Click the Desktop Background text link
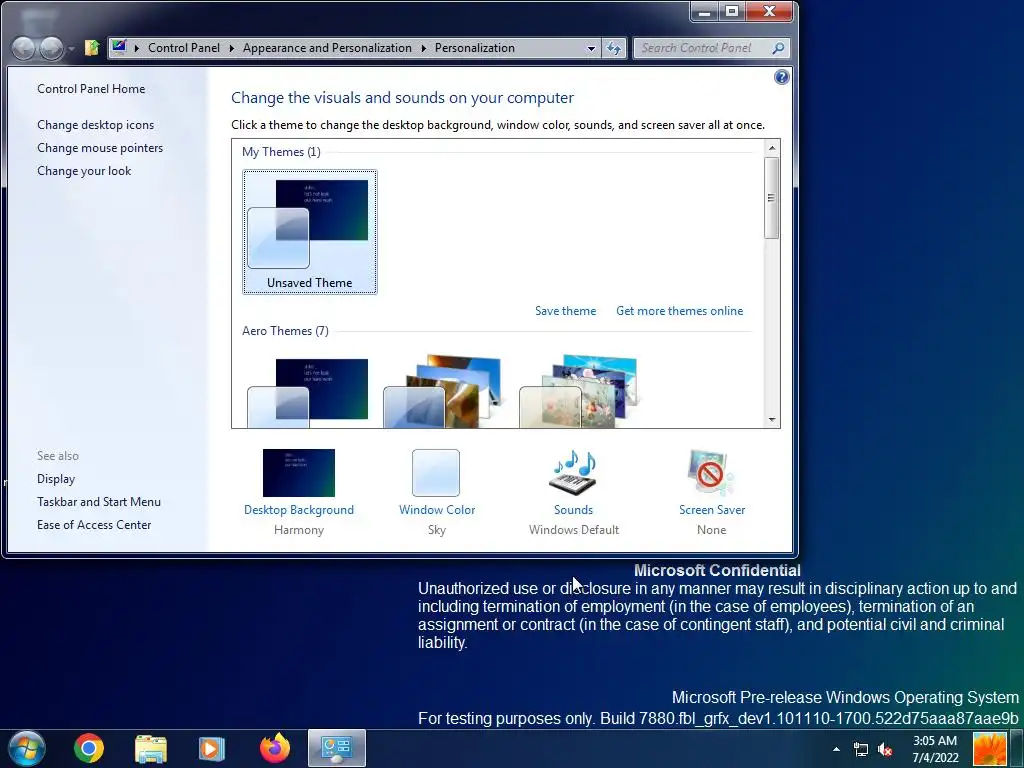The width and height of the screenshot is (1024, 768). (x=298, y=509)
